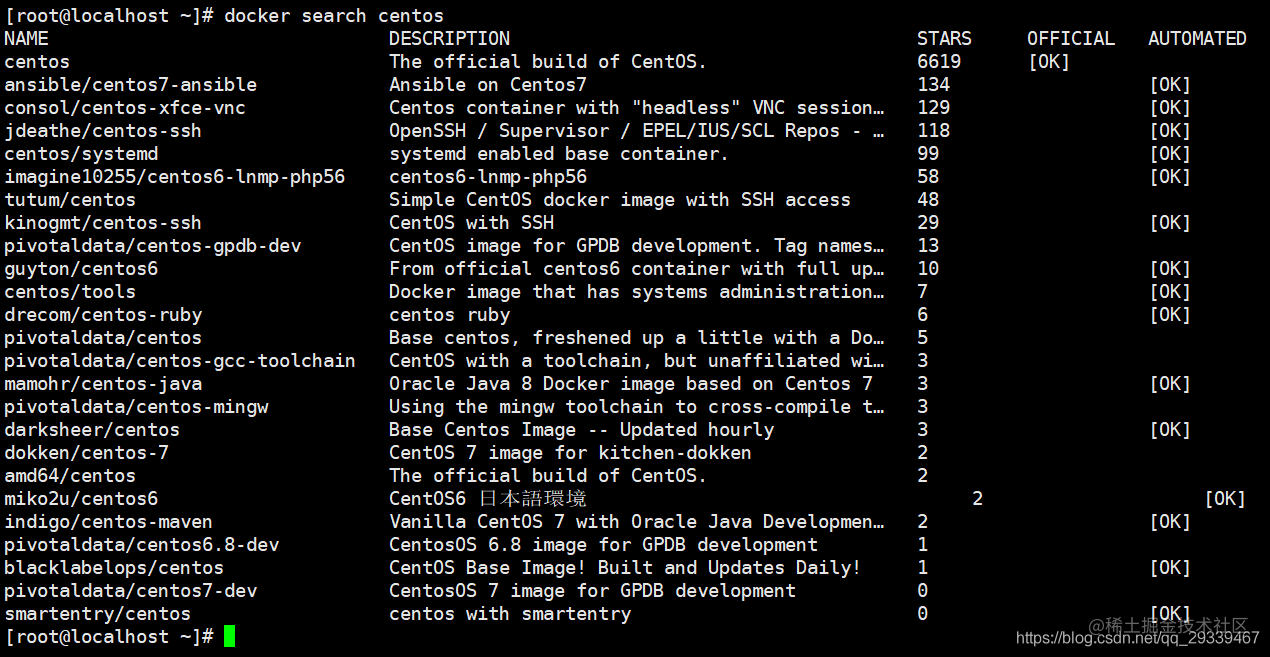Click the star count 6619
1270x657 pixels.
939,62
